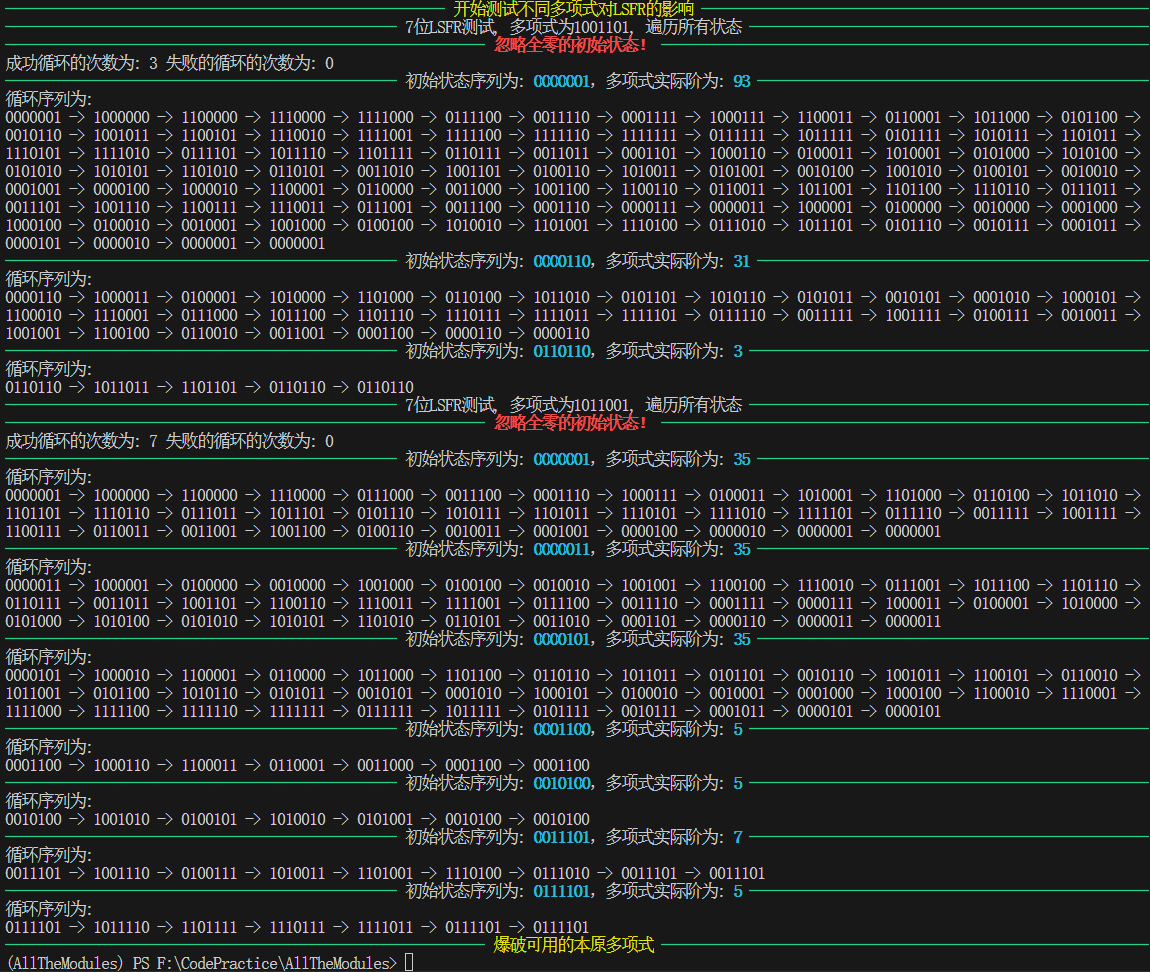Click the yellow header 开始测试不同多项式对LSFR的影响

coord(574,9)
